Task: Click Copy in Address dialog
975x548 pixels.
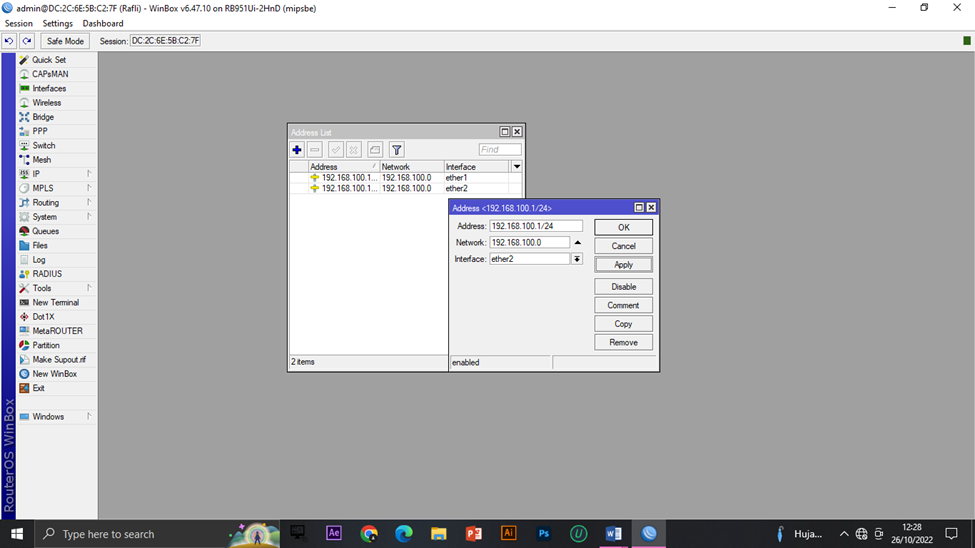Action: coord(623,324)
